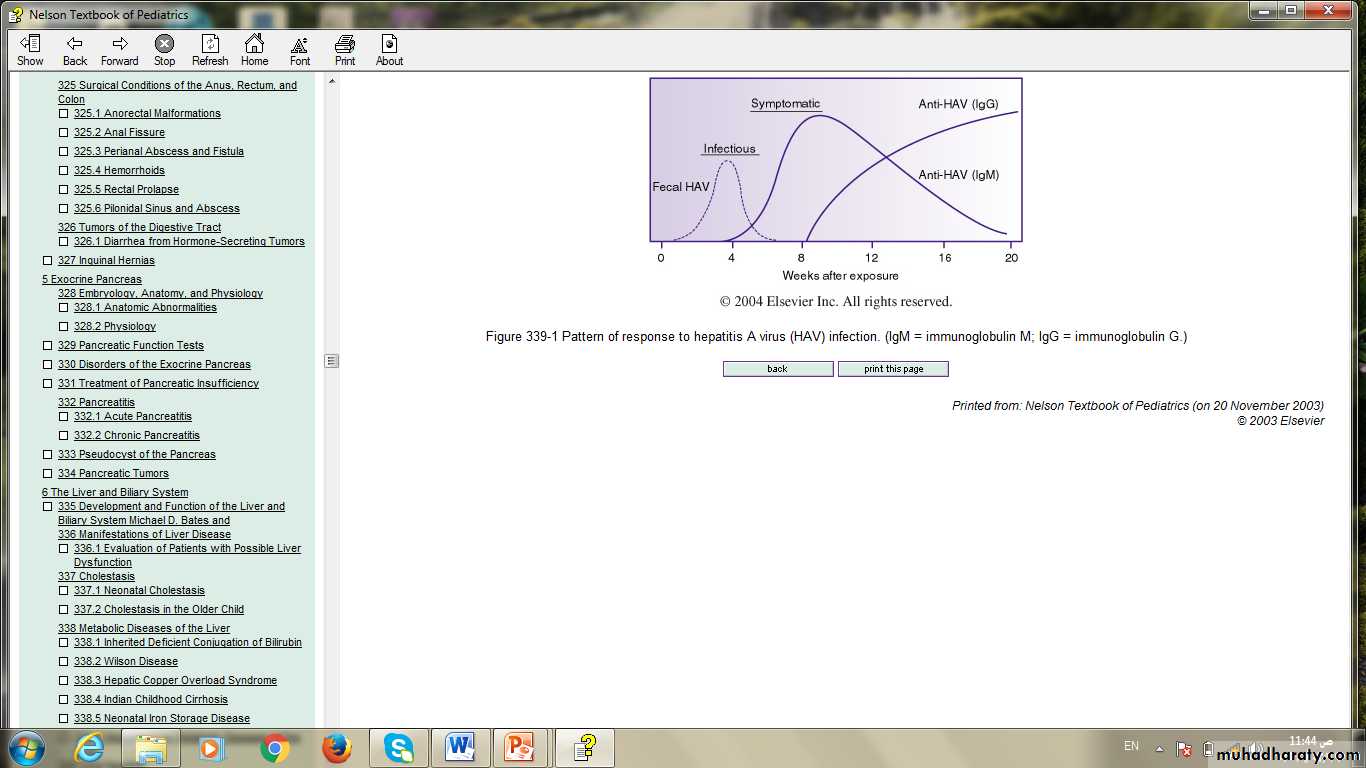Open 332 Pancreatitis chapter entry

tap(96, 403)
